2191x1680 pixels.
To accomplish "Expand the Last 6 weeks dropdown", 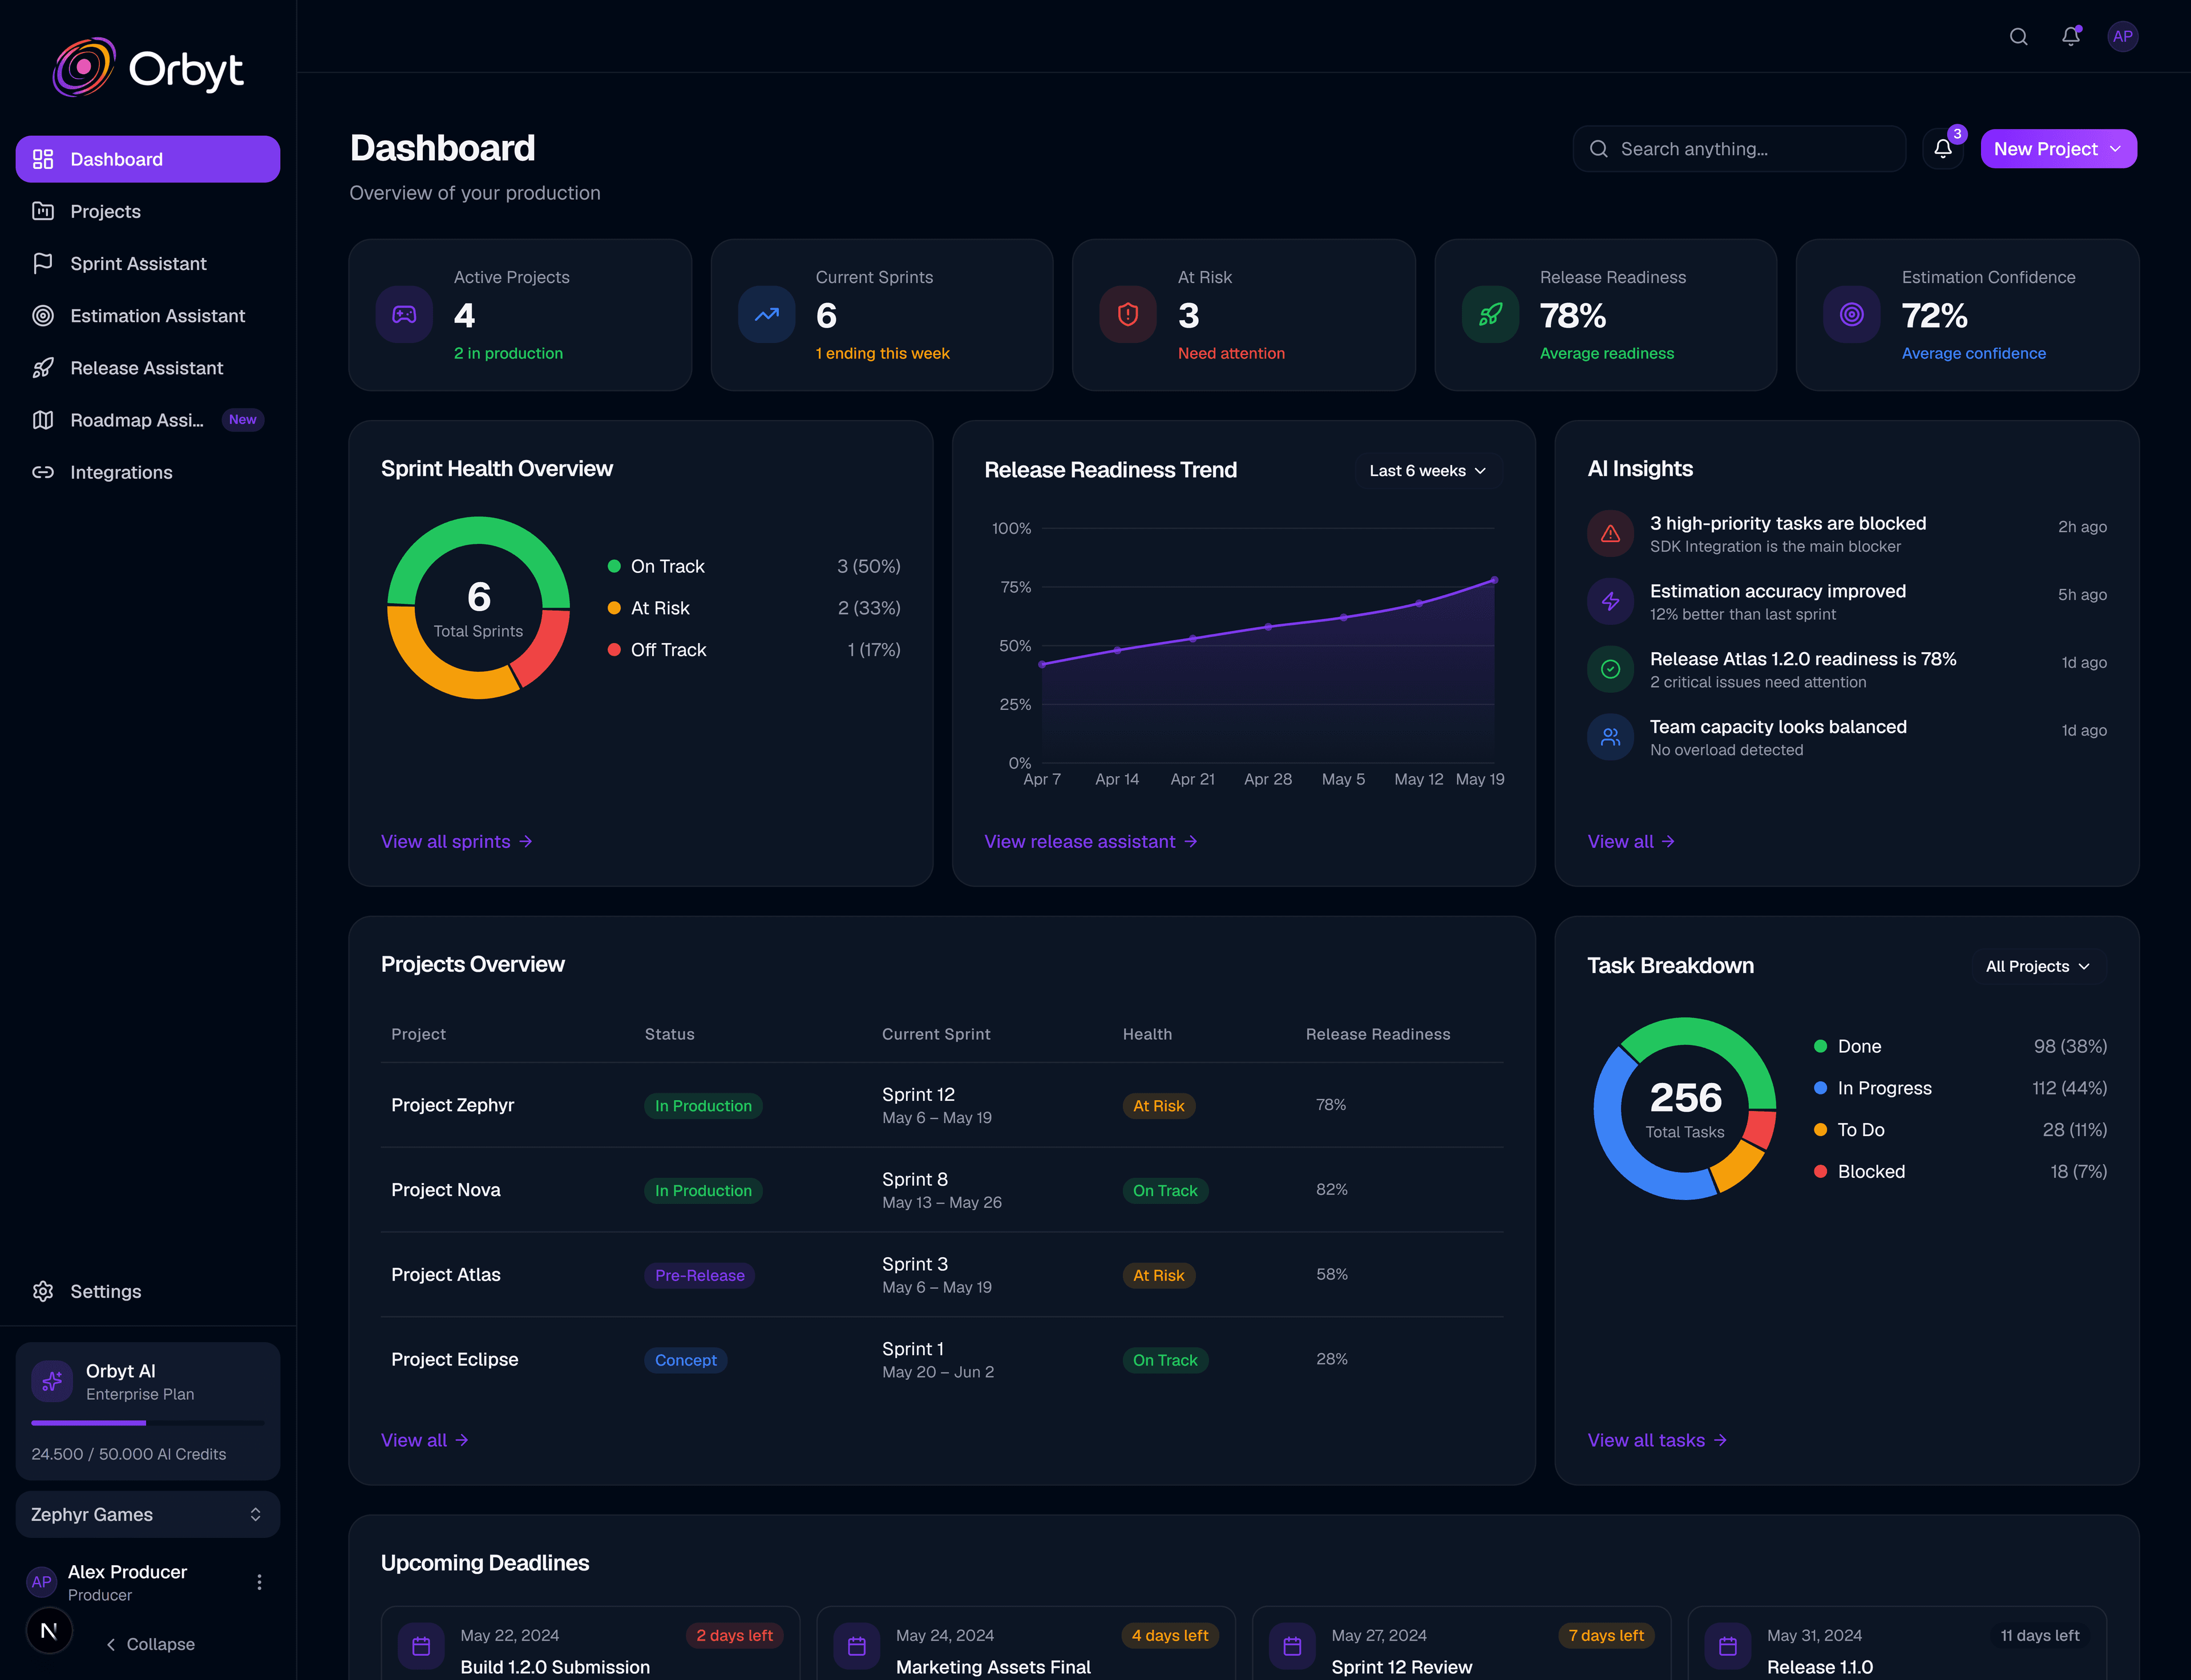I will point(1428,471).
